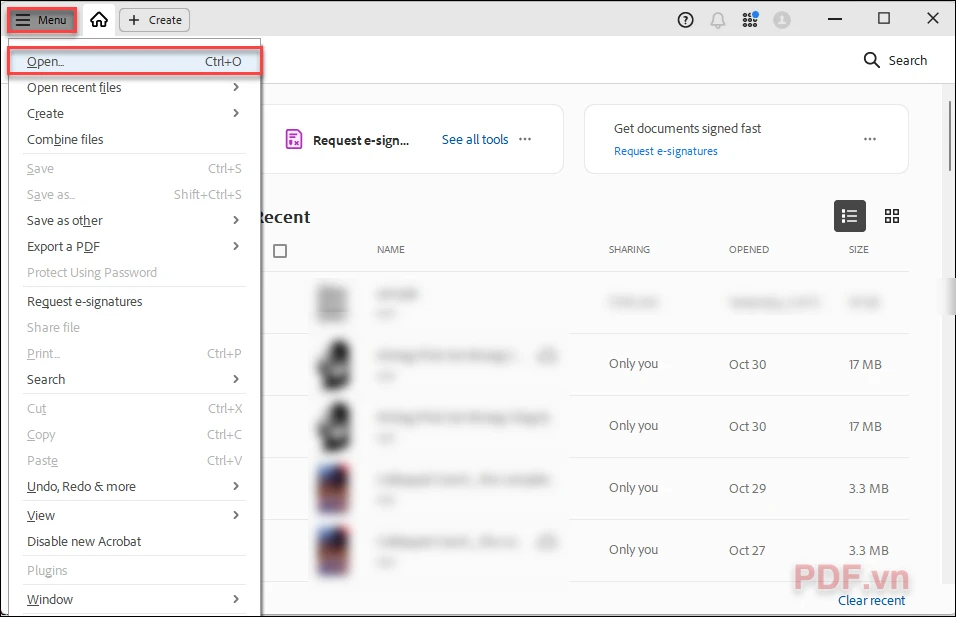
Task: Open See all tools link
Action: [x=475, y=140]
